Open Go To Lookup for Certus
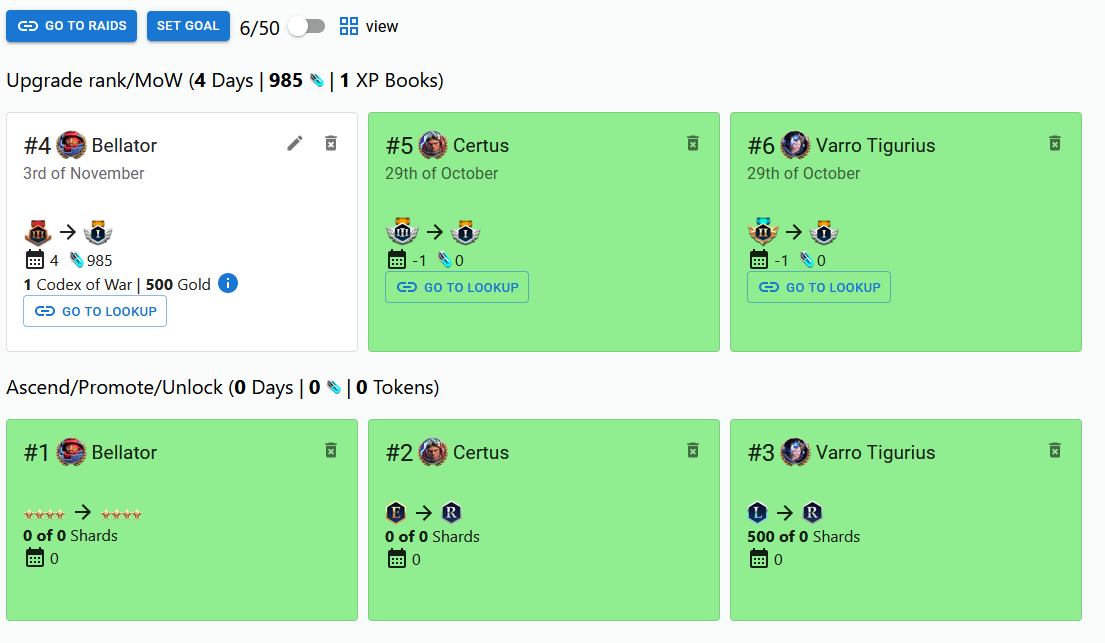Screen dimensions: 1105x643 tap(457, 287)
